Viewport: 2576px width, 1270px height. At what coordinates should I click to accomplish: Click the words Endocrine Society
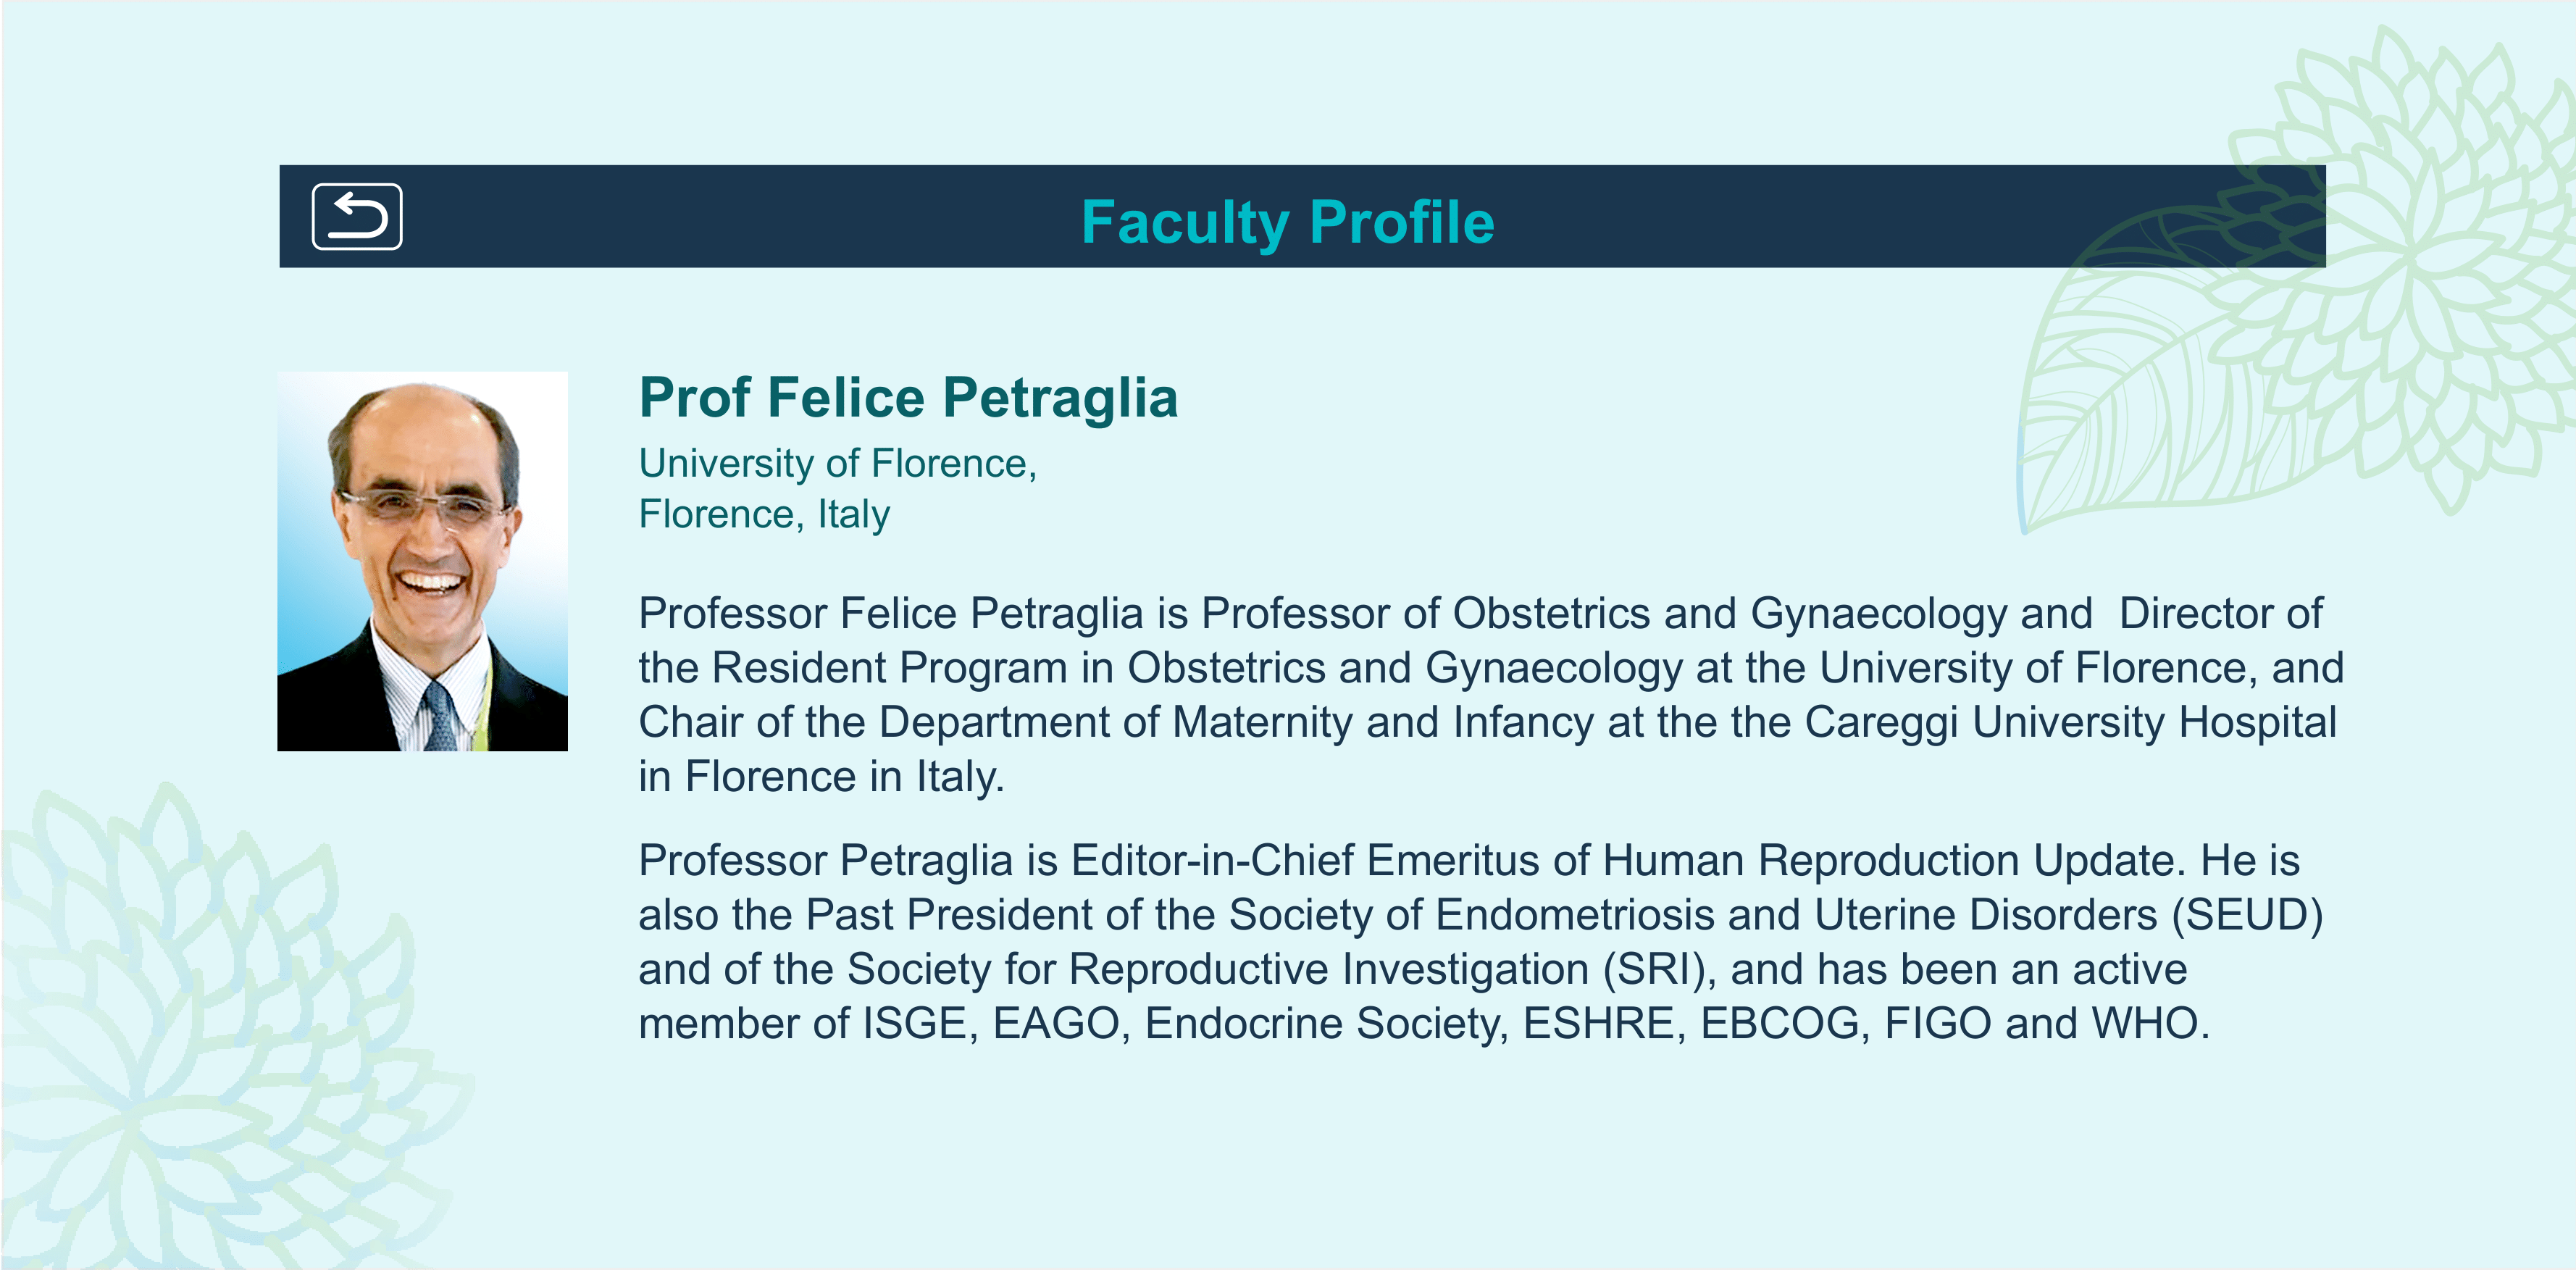[1326, 1023]
